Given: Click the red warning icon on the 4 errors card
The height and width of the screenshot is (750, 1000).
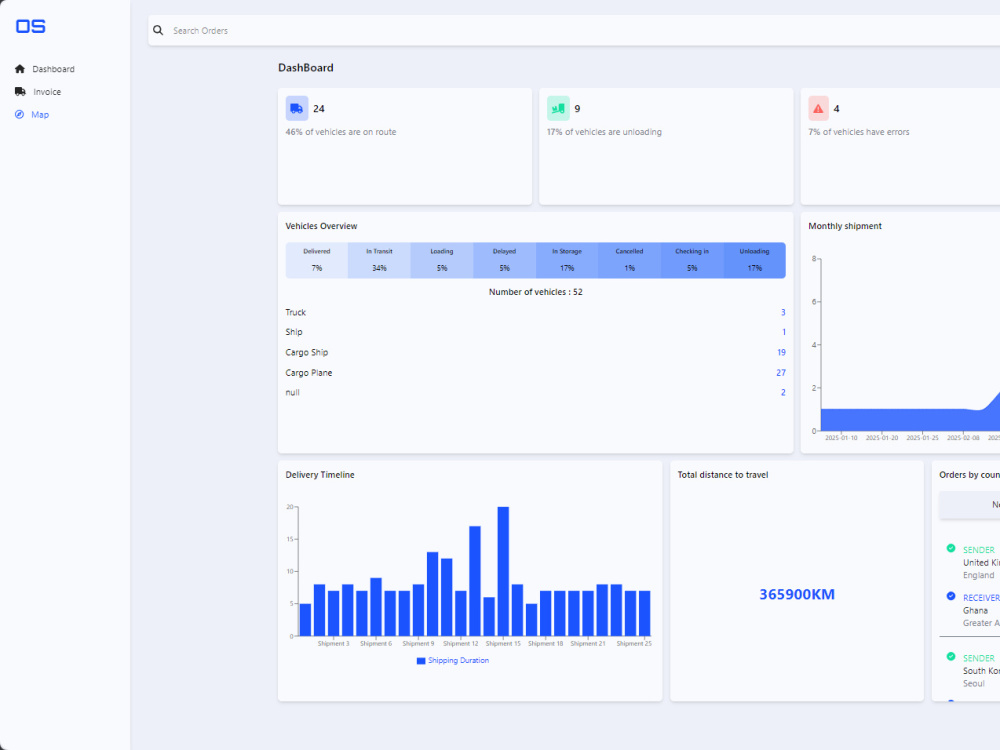Looking at the screenshot, I should click(x=818, y=108).
